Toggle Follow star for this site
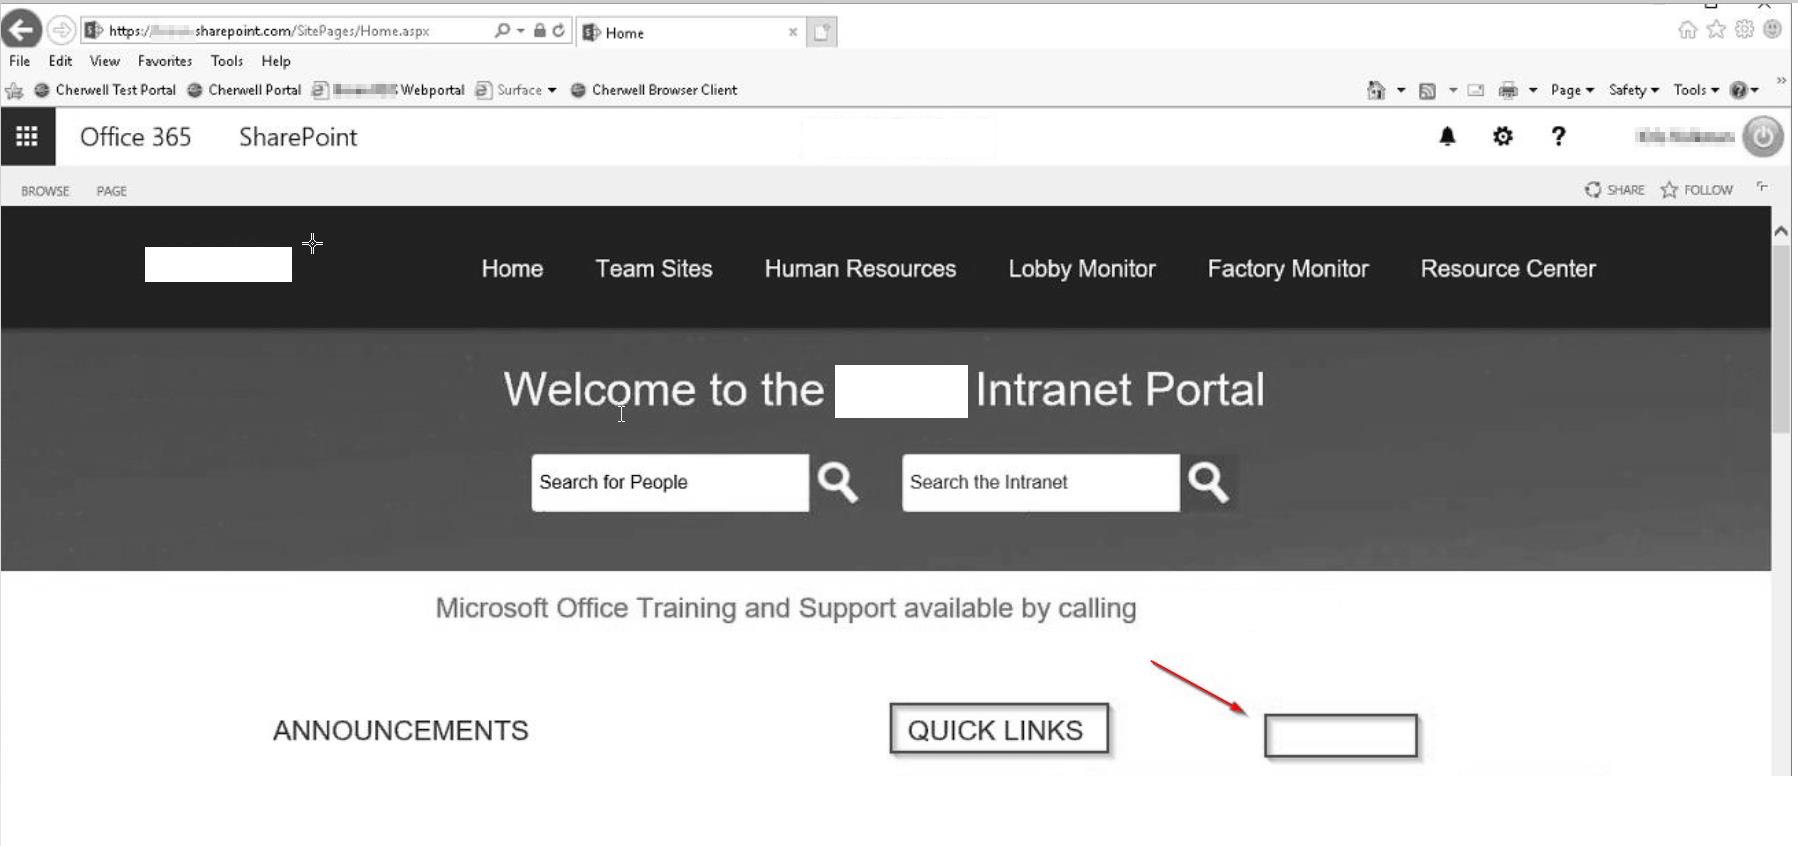1798x846 pixels. 1697,190
